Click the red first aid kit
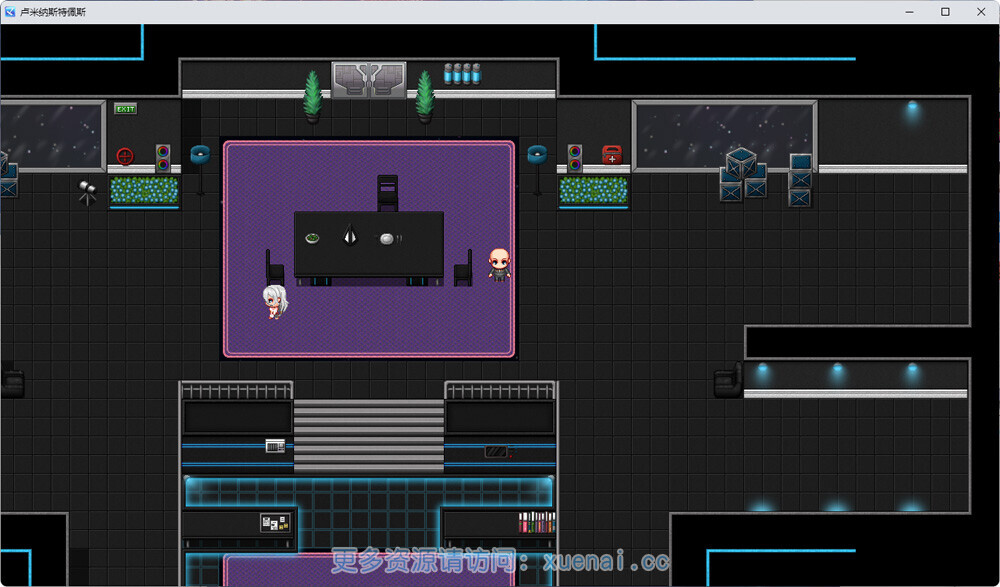 click(x=612, y=155)
